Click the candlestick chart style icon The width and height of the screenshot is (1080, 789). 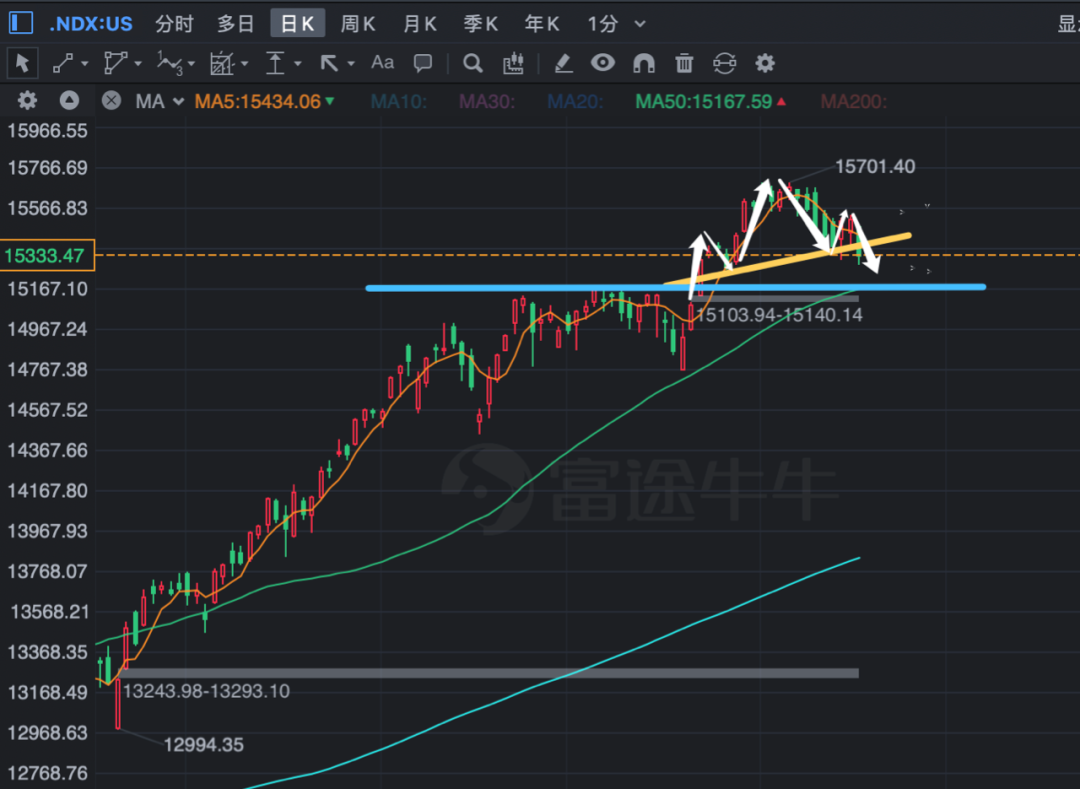[x=513, y=63]
